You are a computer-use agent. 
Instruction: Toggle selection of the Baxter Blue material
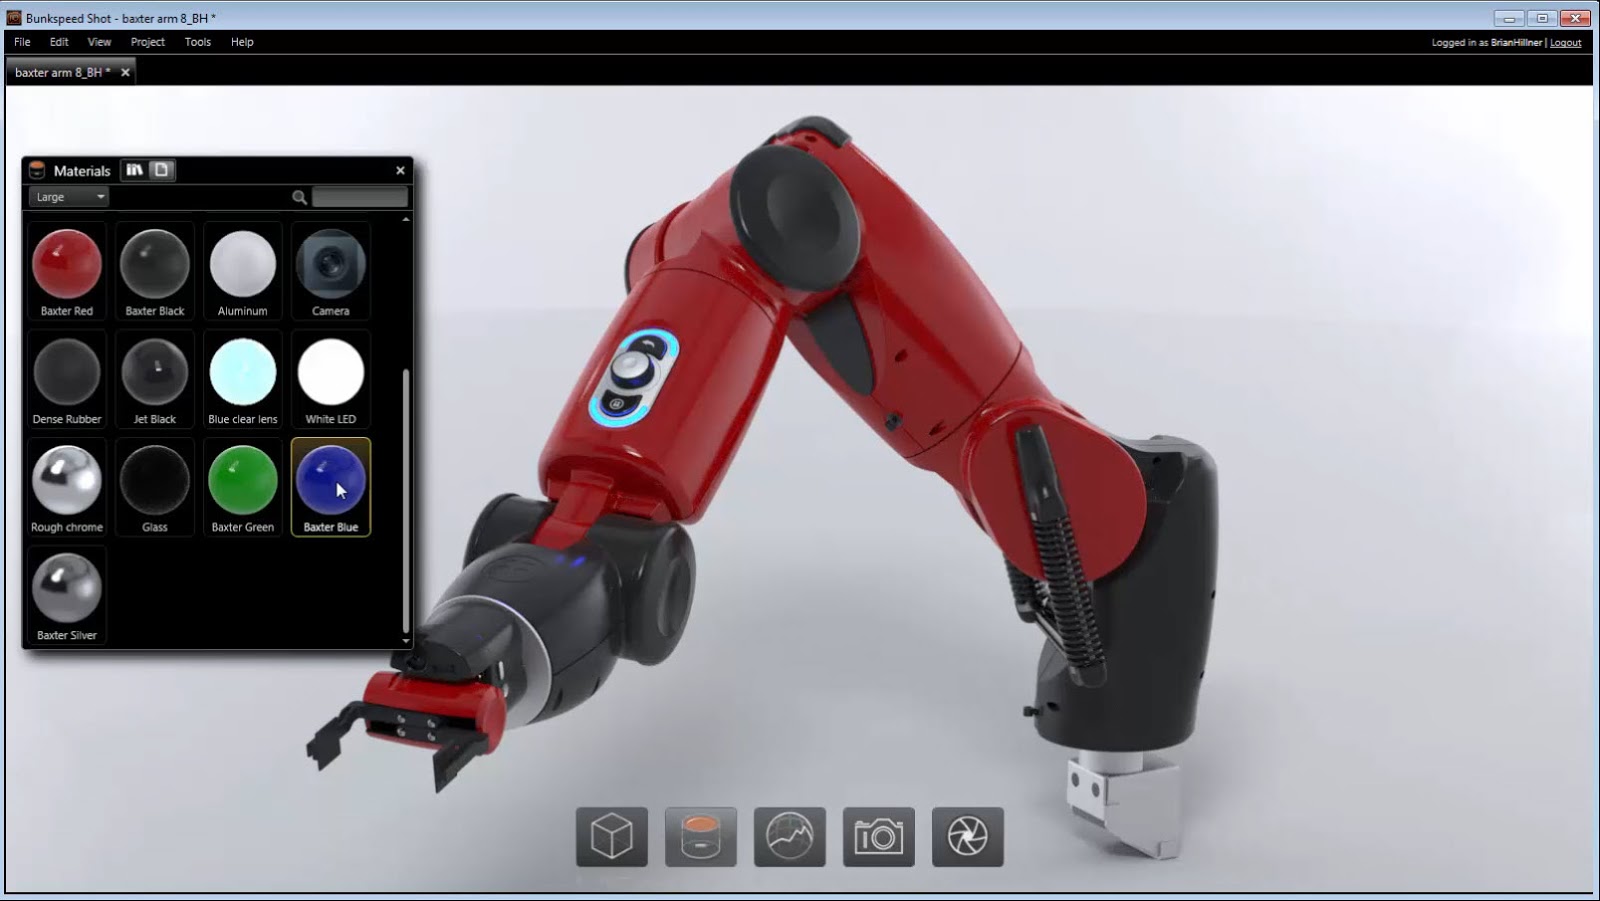[330, 483]
